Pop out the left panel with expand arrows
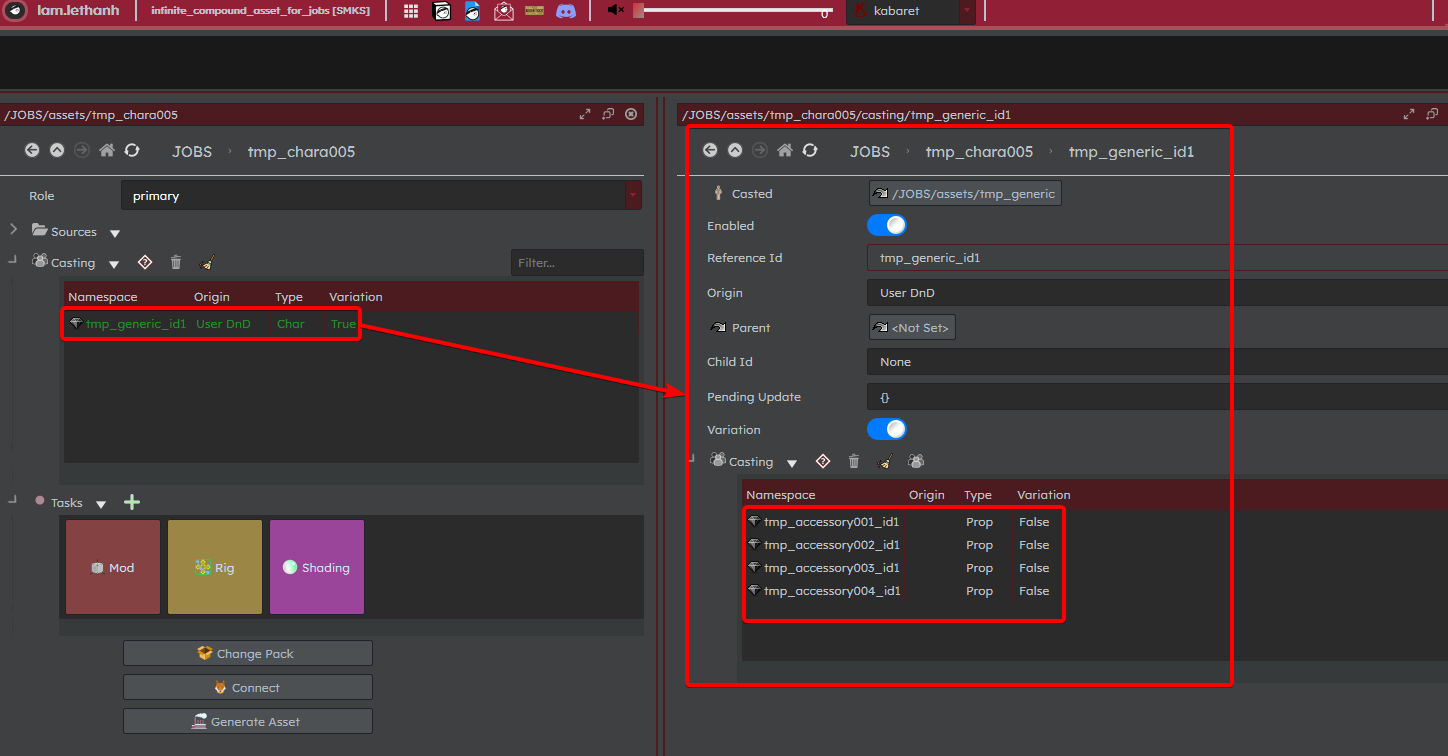The height and width of the screenshot is (756, 1448). 585,114
